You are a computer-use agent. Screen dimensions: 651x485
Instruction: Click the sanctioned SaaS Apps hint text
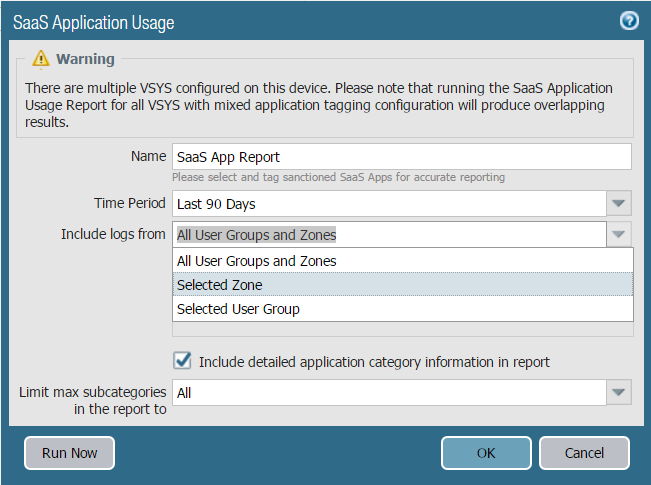[x=338, y=177]
